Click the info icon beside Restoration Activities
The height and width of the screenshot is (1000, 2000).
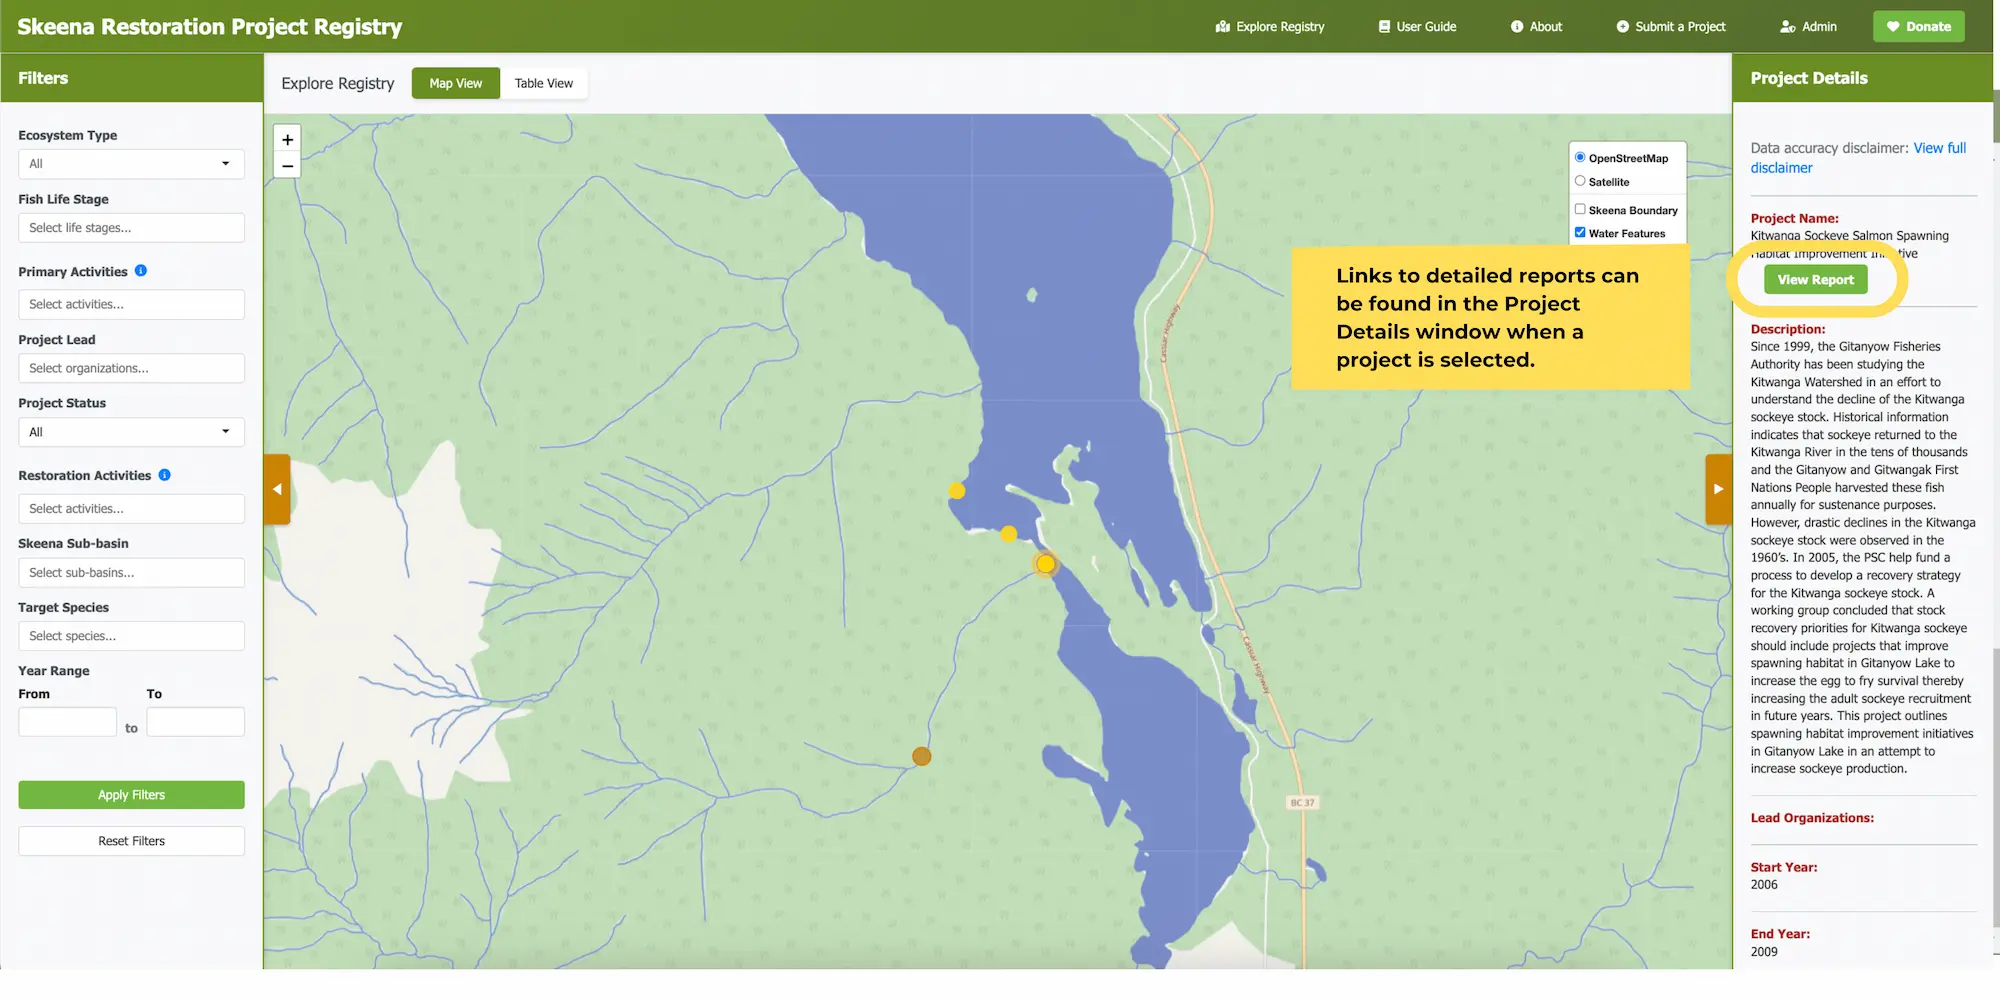[165, 475]
